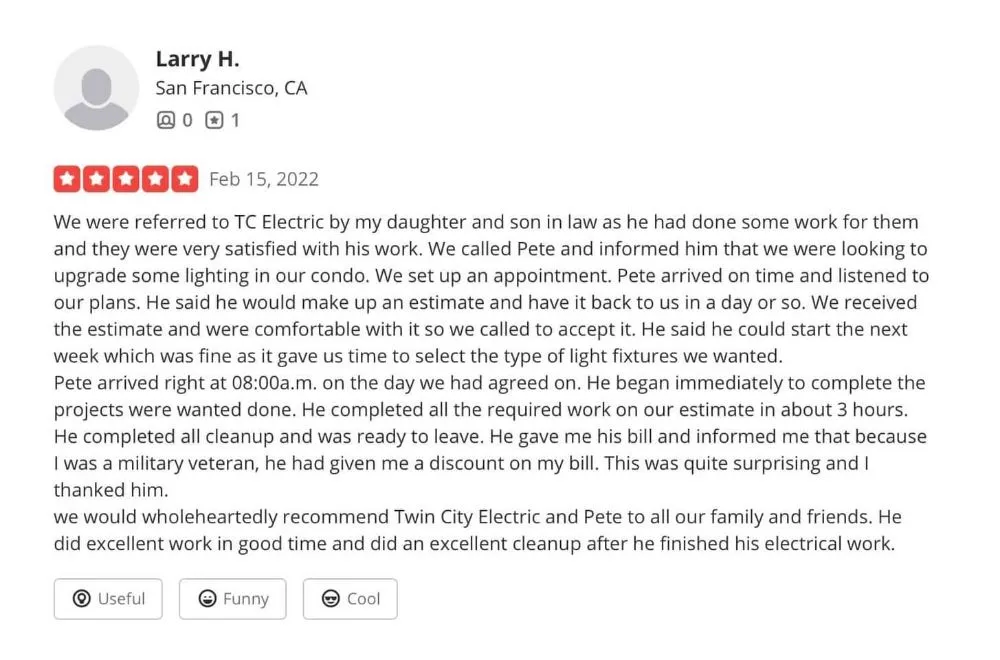Open the Larry H. reviewer name link

pyautogui.click(x=197, y=59)
